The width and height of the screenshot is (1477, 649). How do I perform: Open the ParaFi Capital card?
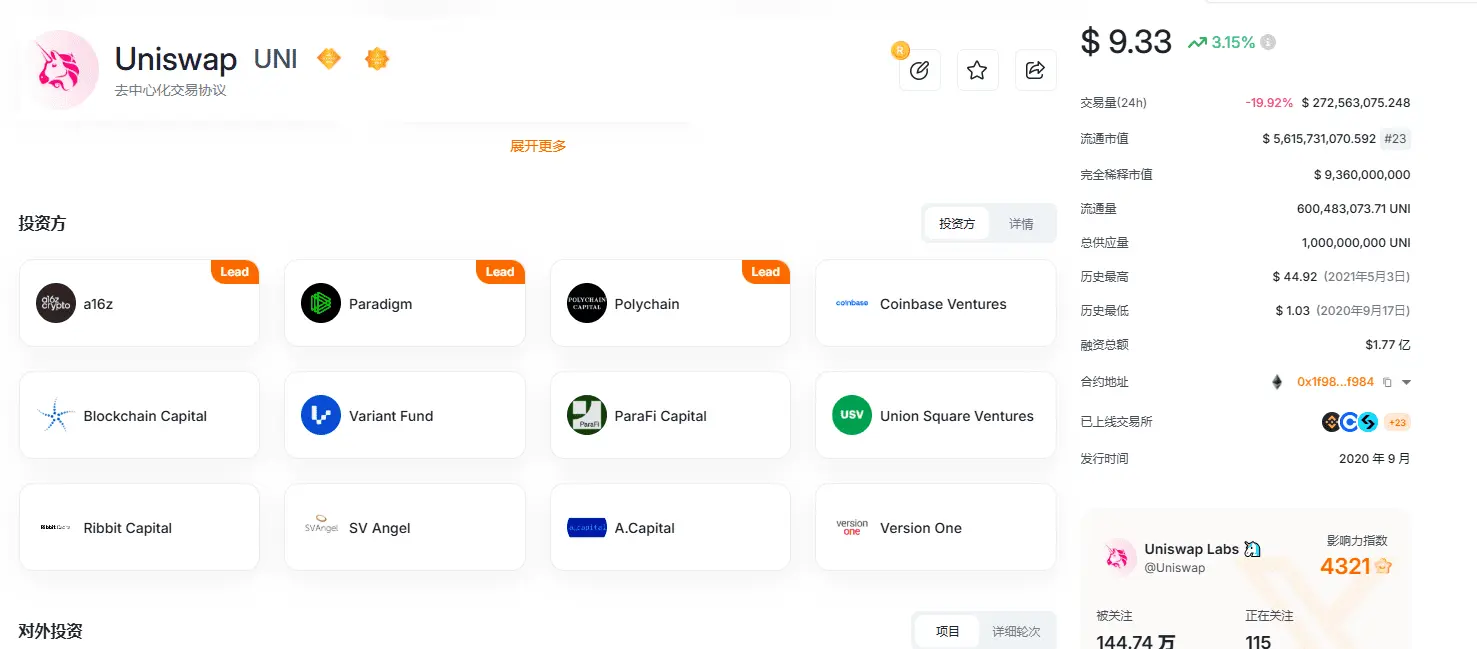pos(670,415)
